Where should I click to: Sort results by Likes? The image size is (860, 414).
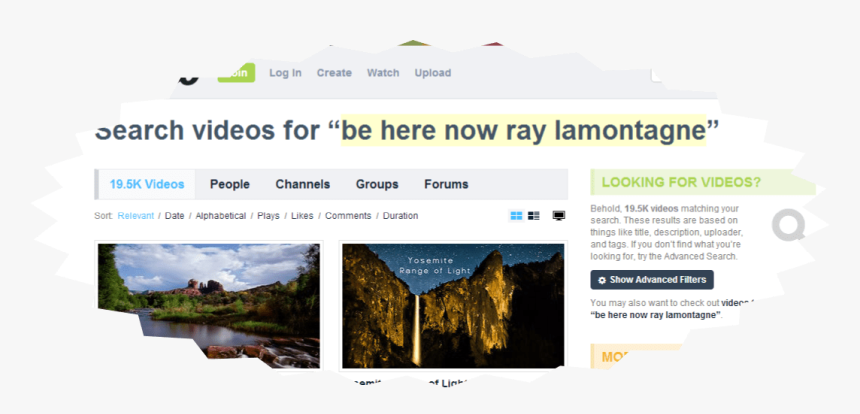point(302,216)
